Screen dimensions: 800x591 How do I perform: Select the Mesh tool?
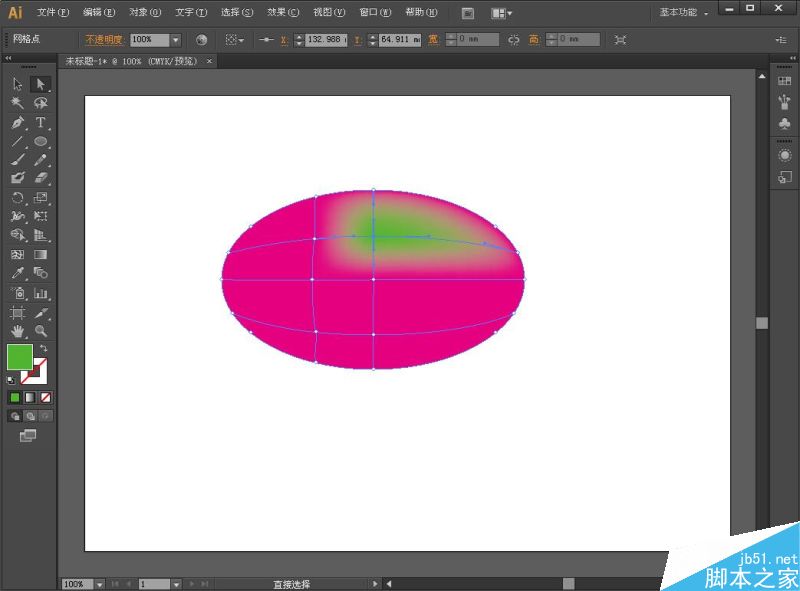pos(17,254)
